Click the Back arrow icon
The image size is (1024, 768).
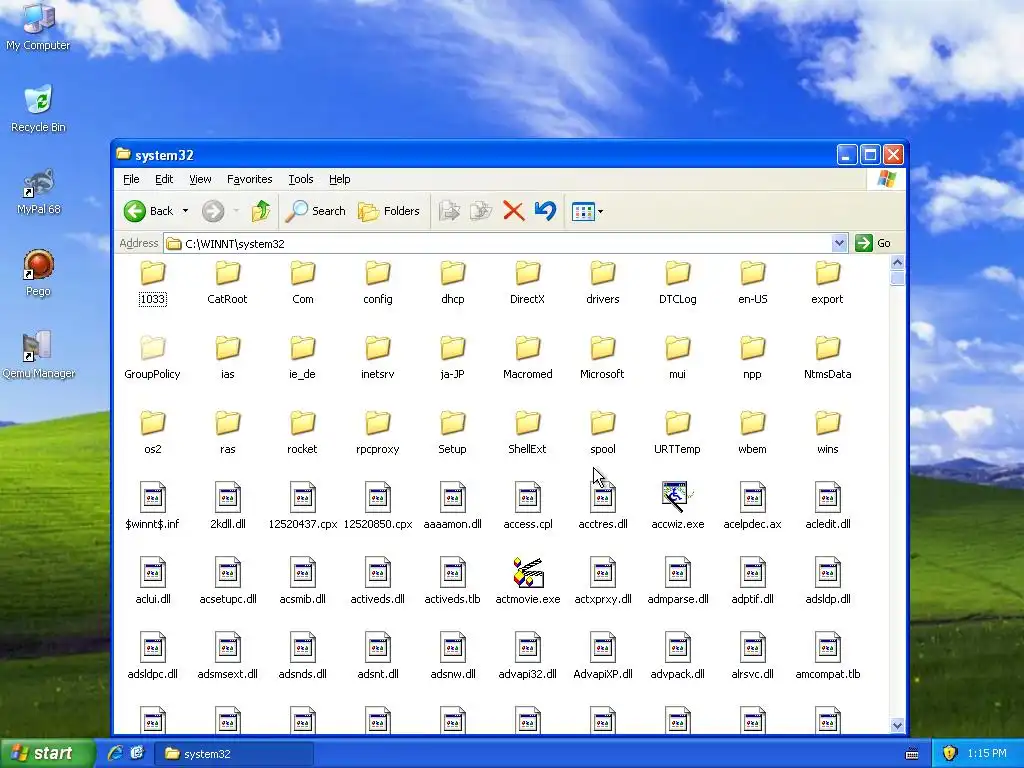[x=135, y=211]
